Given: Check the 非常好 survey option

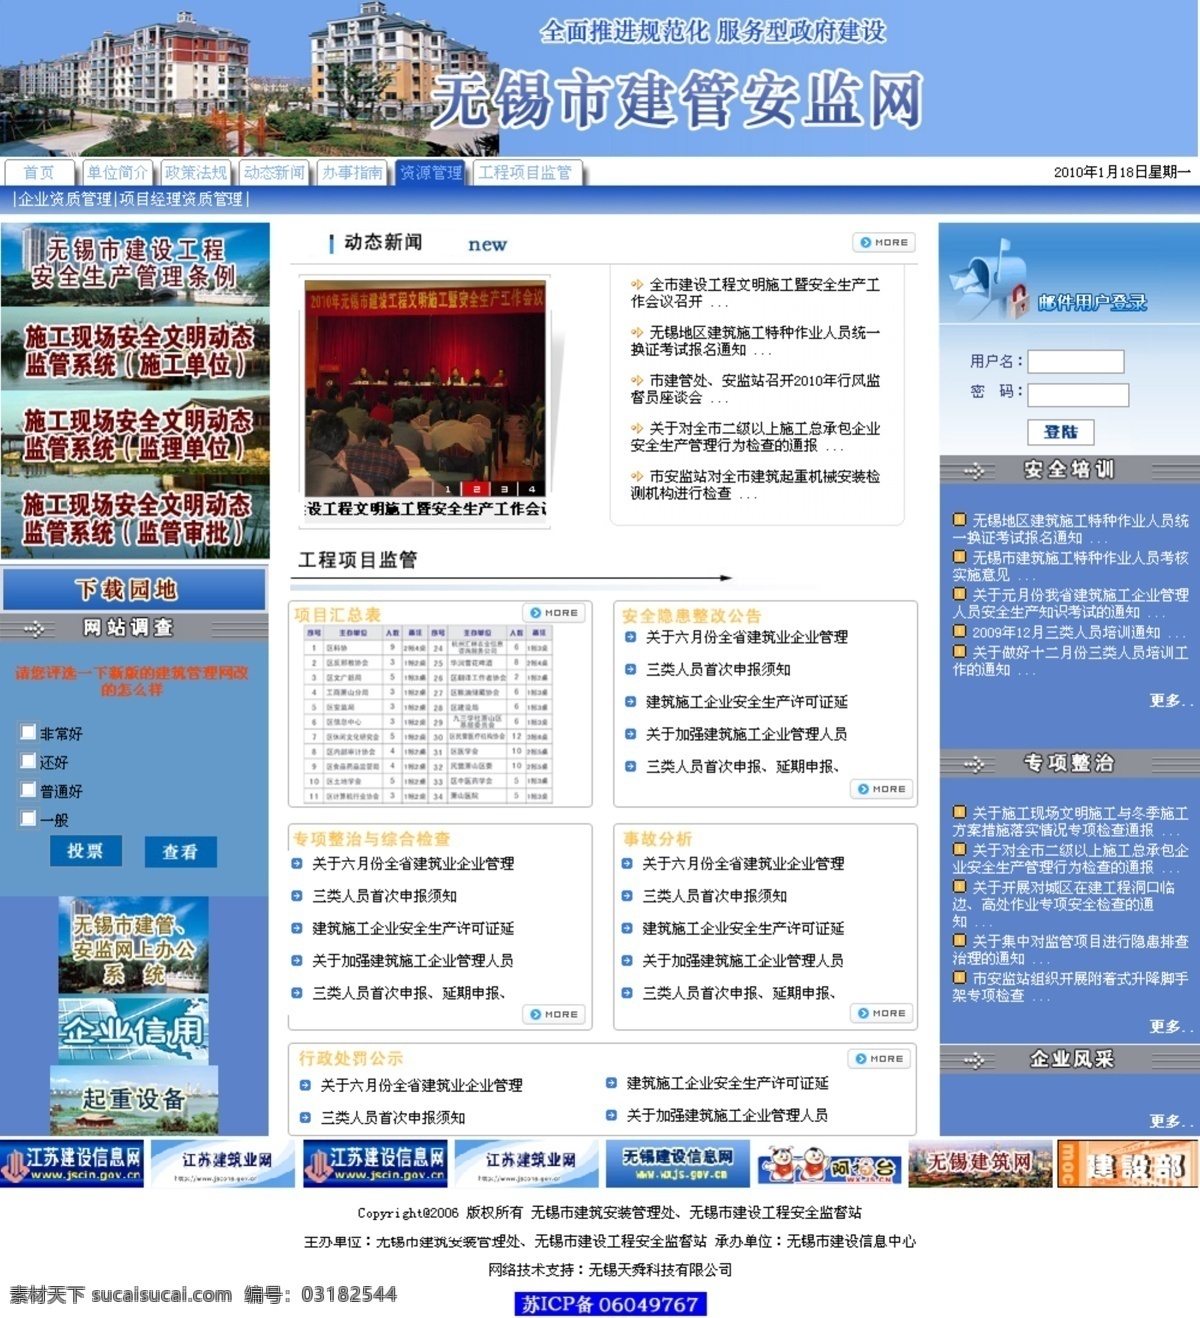Looking at the screenshot, I should pyautogui.click(x=28, y=732).
